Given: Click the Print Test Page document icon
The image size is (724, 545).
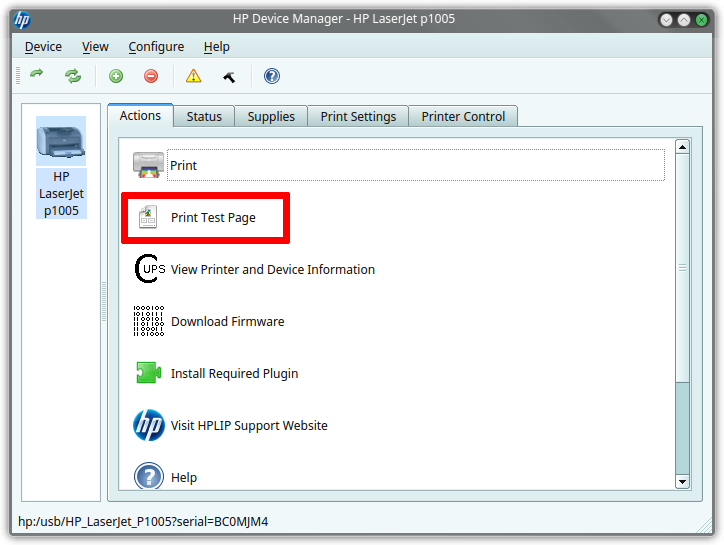Looking at the screenshot, I should [148, 217].
